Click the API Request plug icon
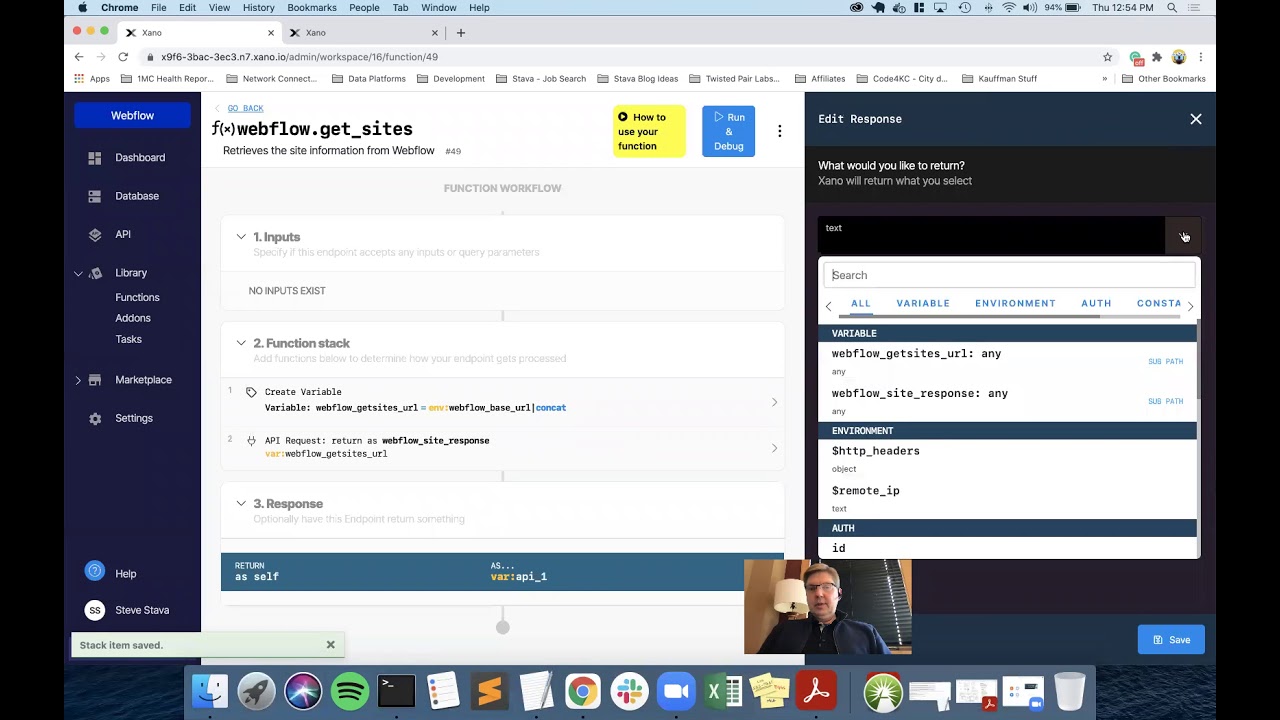The height and width of the screenshot is (720, 1280). click(x=251, y=440)
